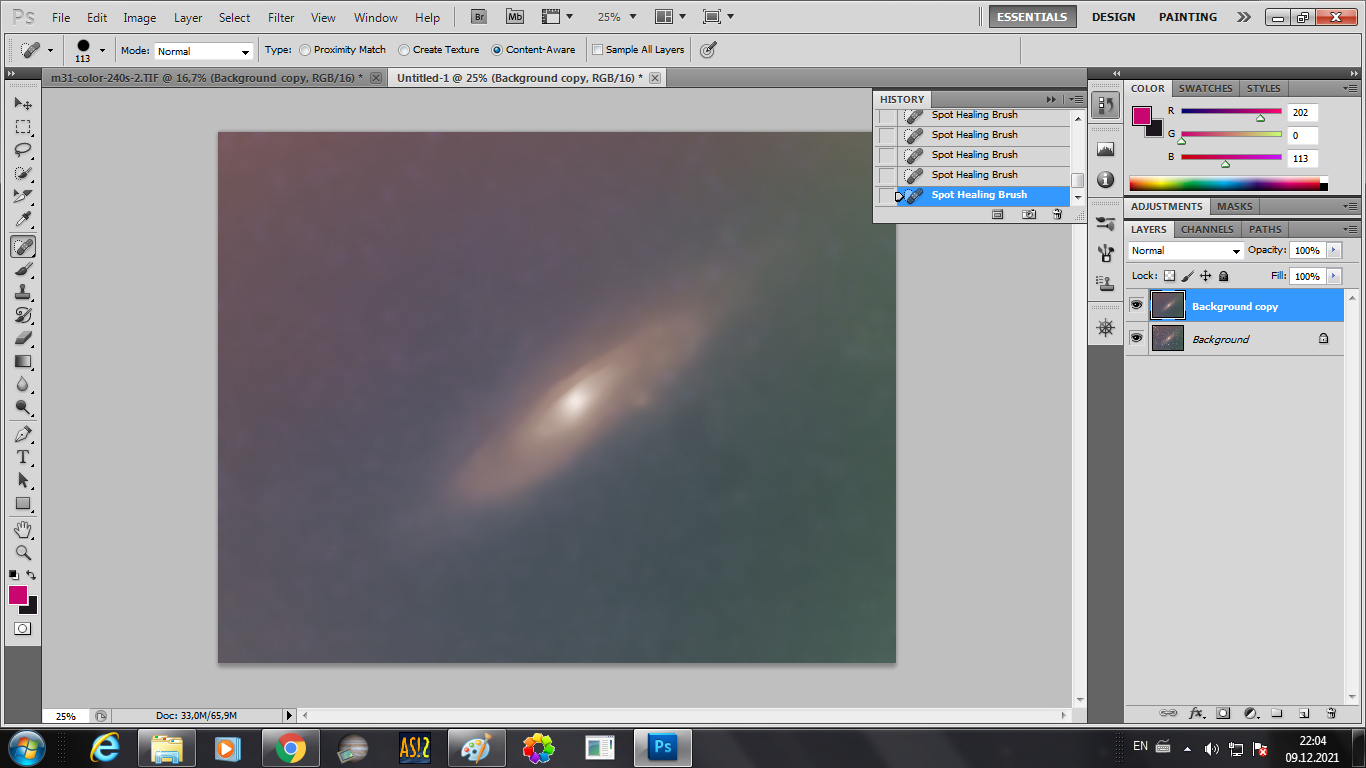Click the color spectrum ramp bar
The height and width of the screenshot is (768, 1366).
pyautogui.click(x=1225, y=184)
